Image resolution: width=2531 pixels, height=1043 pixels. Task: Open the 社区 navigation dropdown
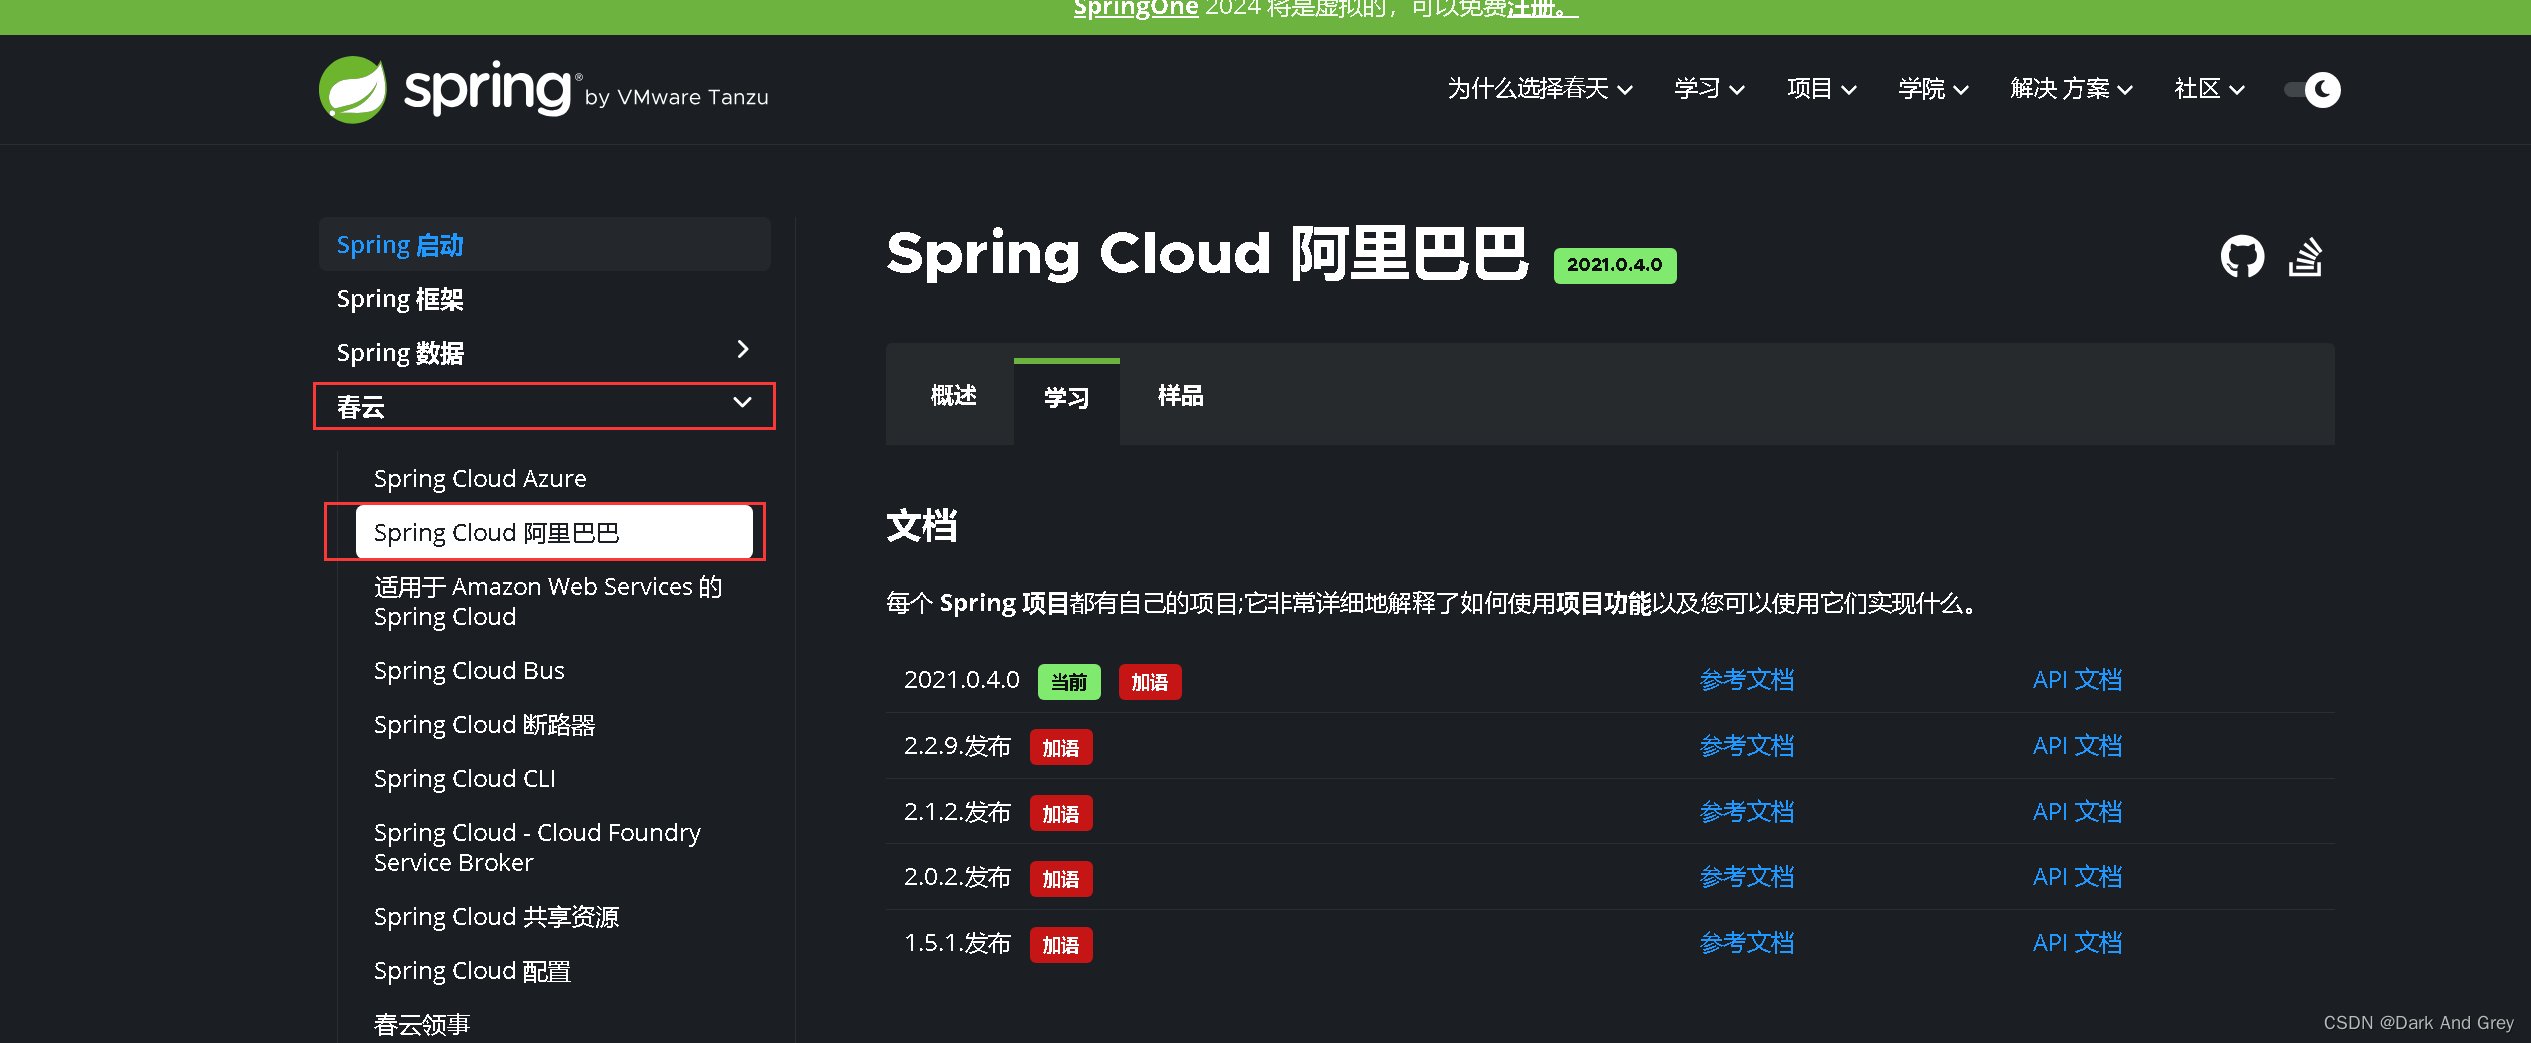click(2209, 89)
